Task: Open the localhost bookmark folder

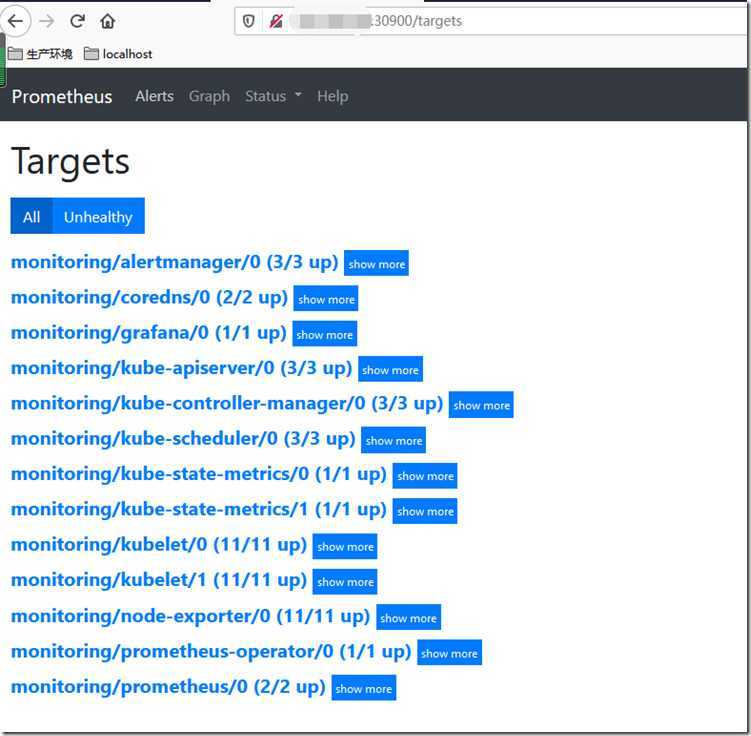Action: coord(118,54)
